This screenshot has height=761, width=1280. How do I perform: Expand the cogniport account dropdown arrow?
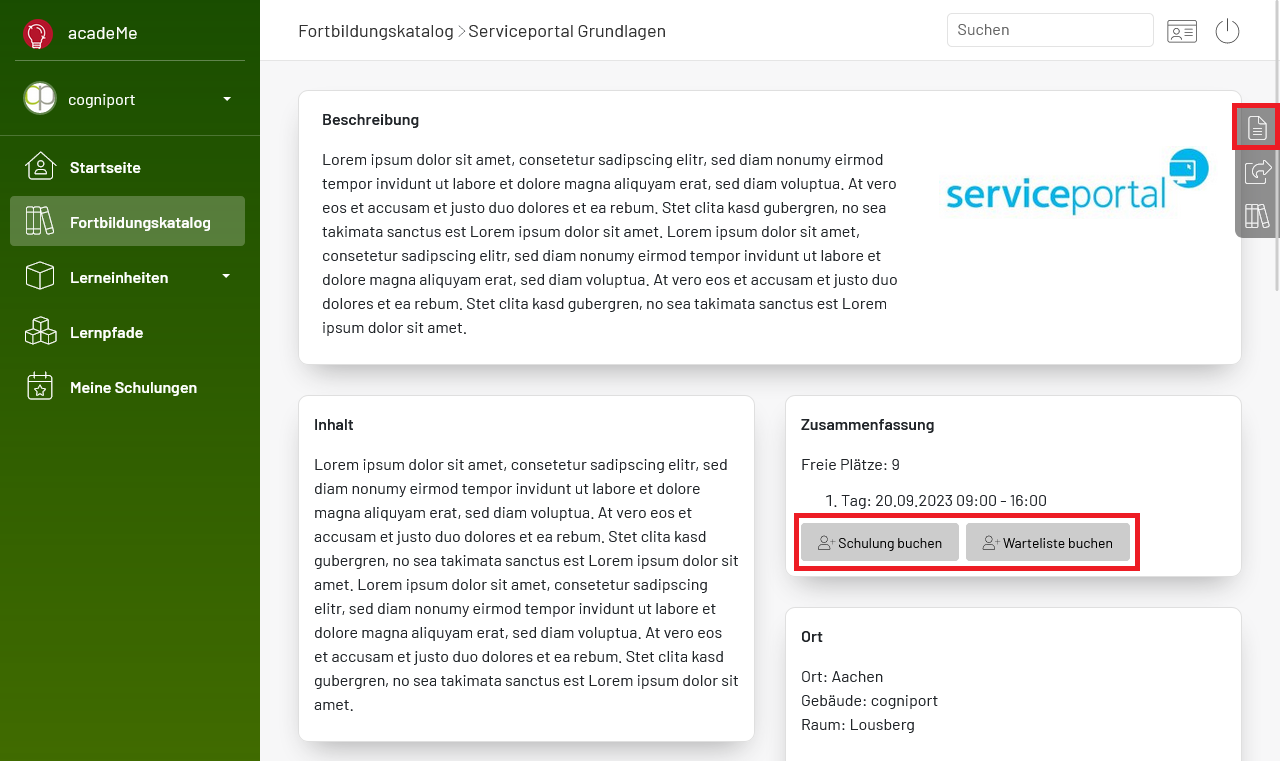click(x=227, y=99)
